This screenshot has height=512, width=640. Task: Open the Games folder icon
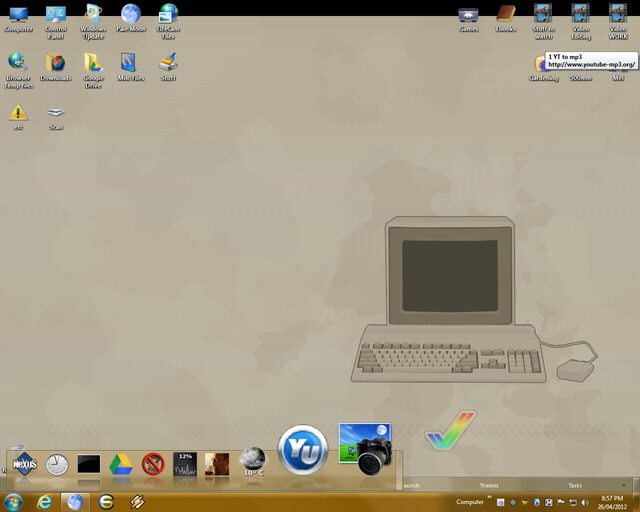point(468,19)
